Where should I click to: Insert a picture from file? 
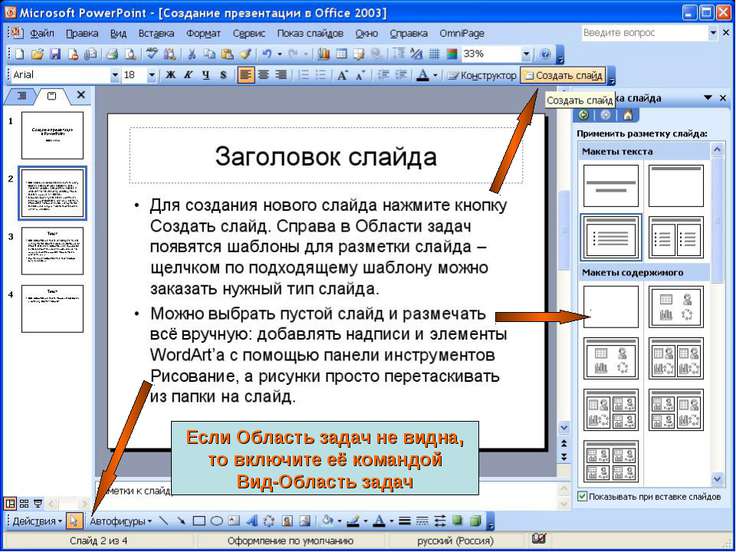point(305,521)
